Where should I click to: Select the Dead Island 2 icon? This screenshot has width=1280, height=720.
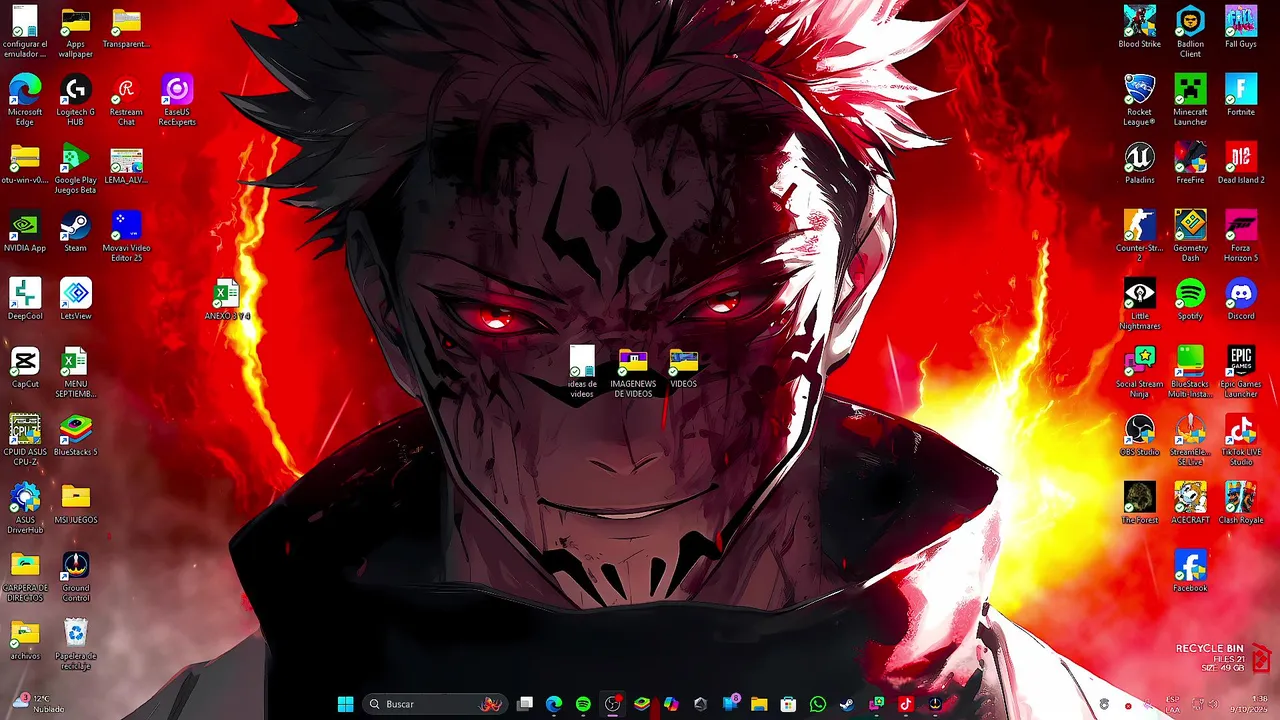[1241, 163]
